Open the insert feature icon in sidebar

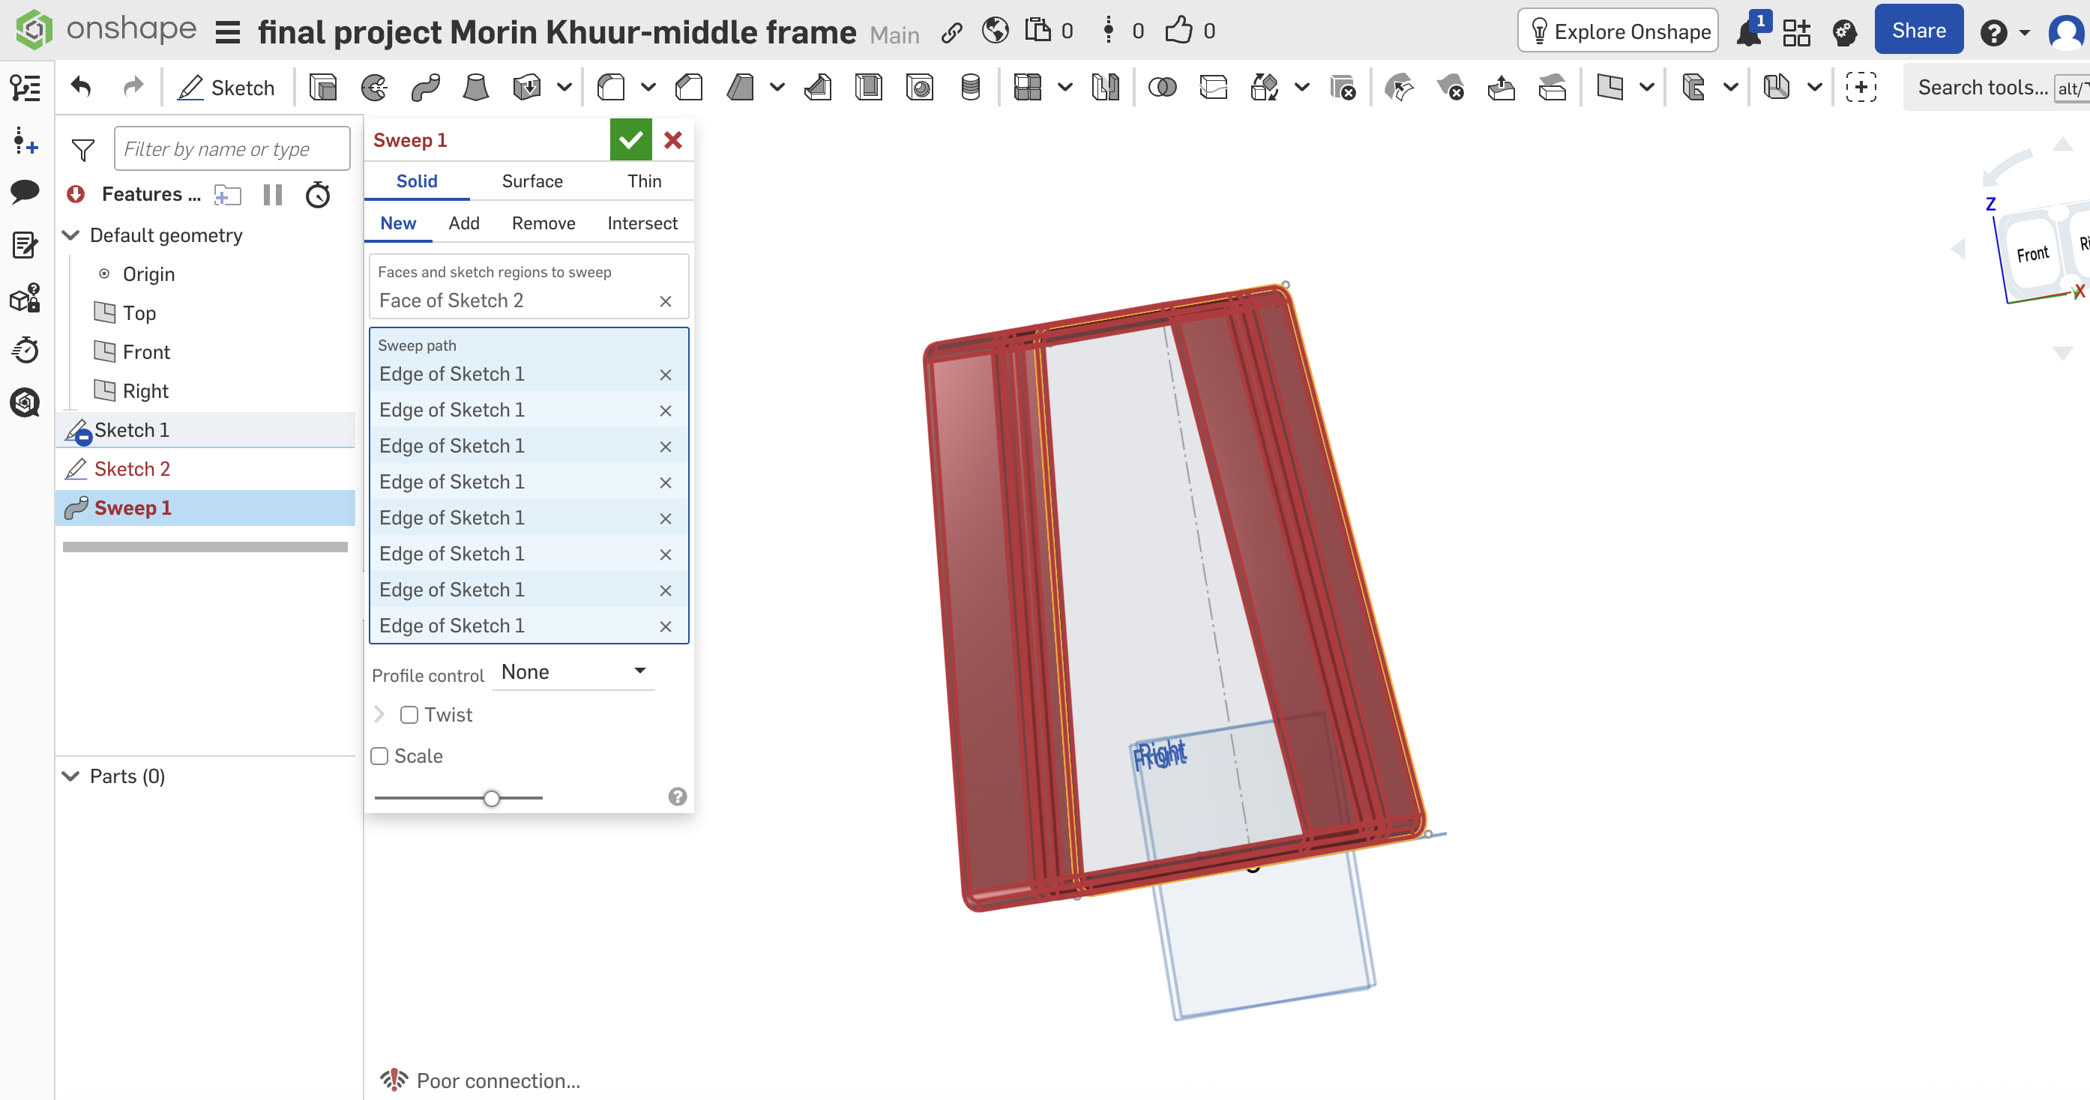coord(25,141)
